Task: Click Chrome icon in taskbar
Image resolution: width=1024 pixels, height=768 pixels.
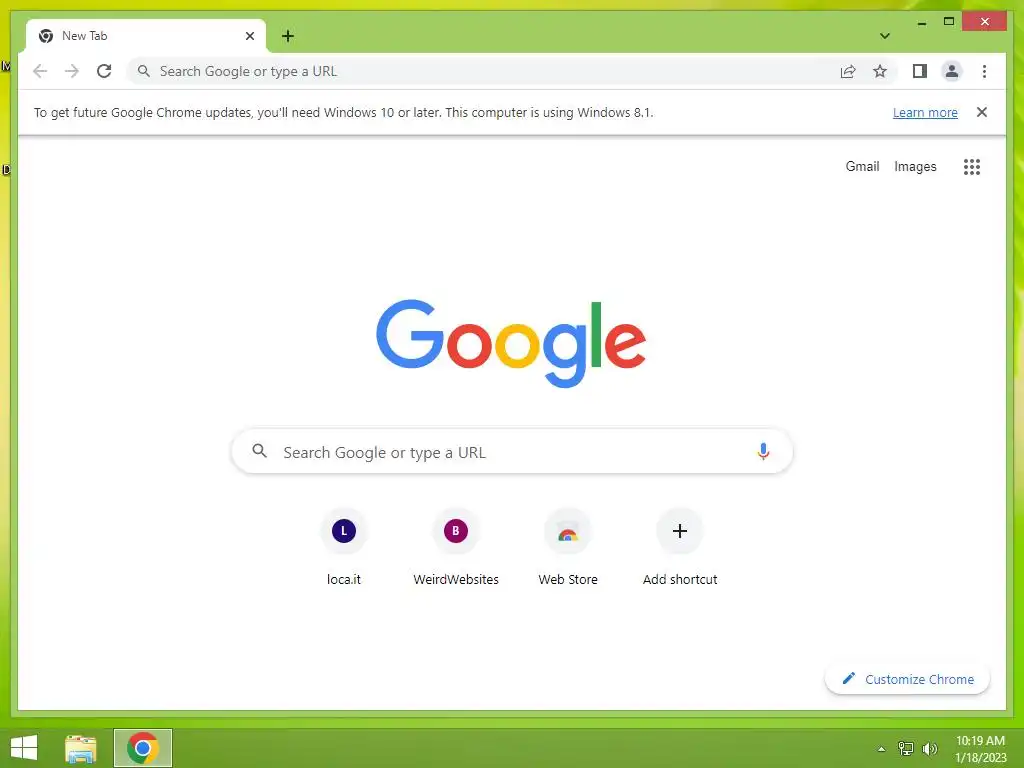Action: click(x=142, y=748)
